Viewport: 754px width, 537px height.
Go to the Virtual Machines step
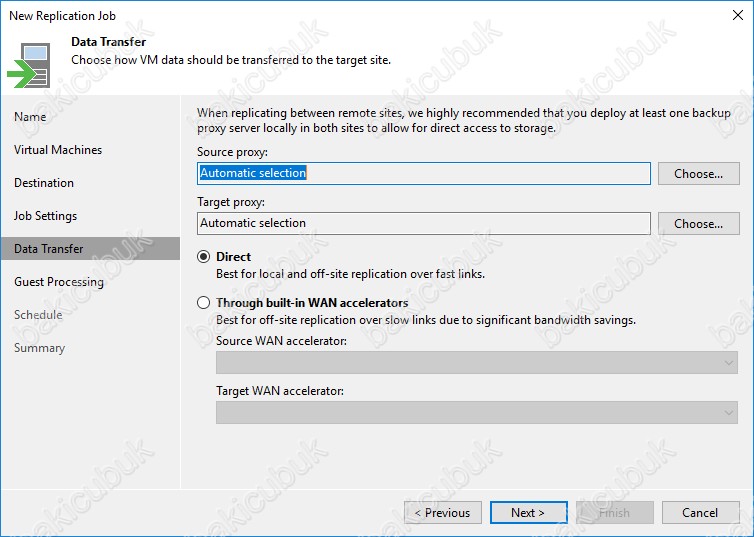pyautogui.click(x=58, y=150)
